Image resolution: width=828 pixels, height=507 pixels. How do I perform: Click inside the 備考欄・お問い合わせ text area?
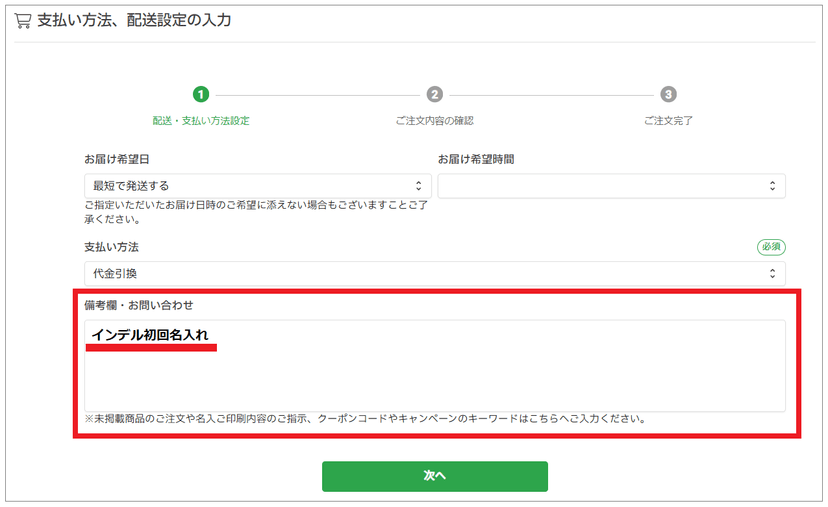435,365
